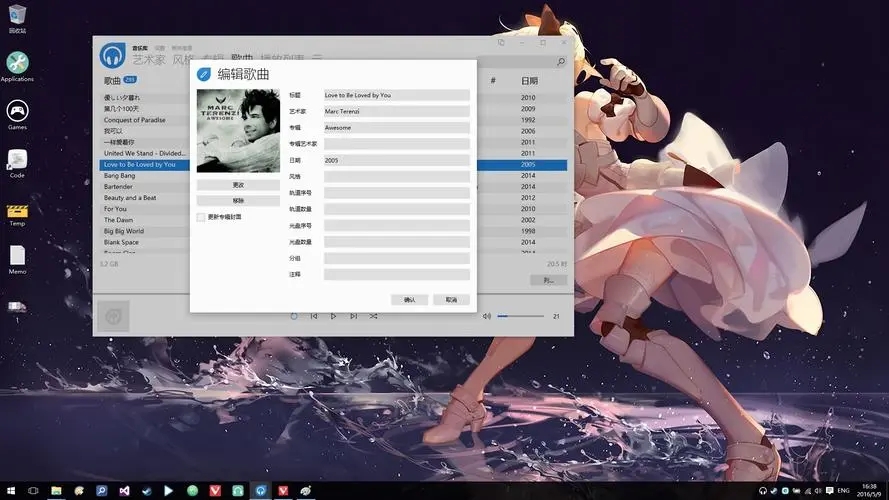Click the 标题 field with song title
Image resolution: width=889 pixels, height=500 pixels.
[396, 95]
